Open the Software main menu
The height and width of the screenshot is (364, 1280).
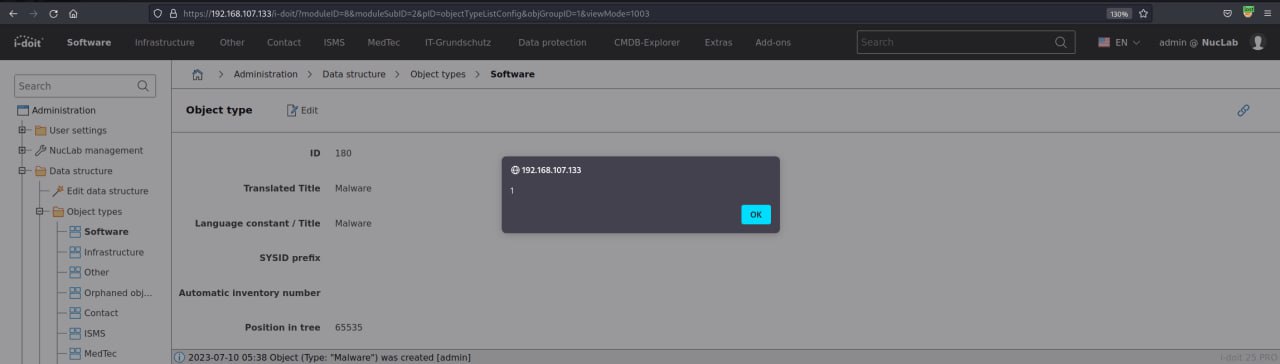coord(89,42)
